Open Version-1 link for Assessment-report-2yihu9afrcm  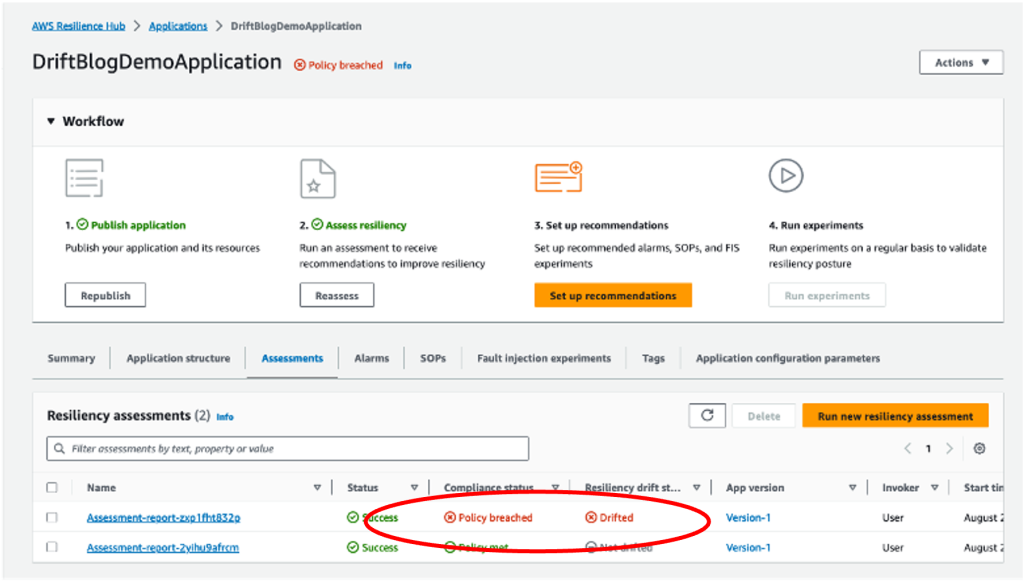coord(748,547)
